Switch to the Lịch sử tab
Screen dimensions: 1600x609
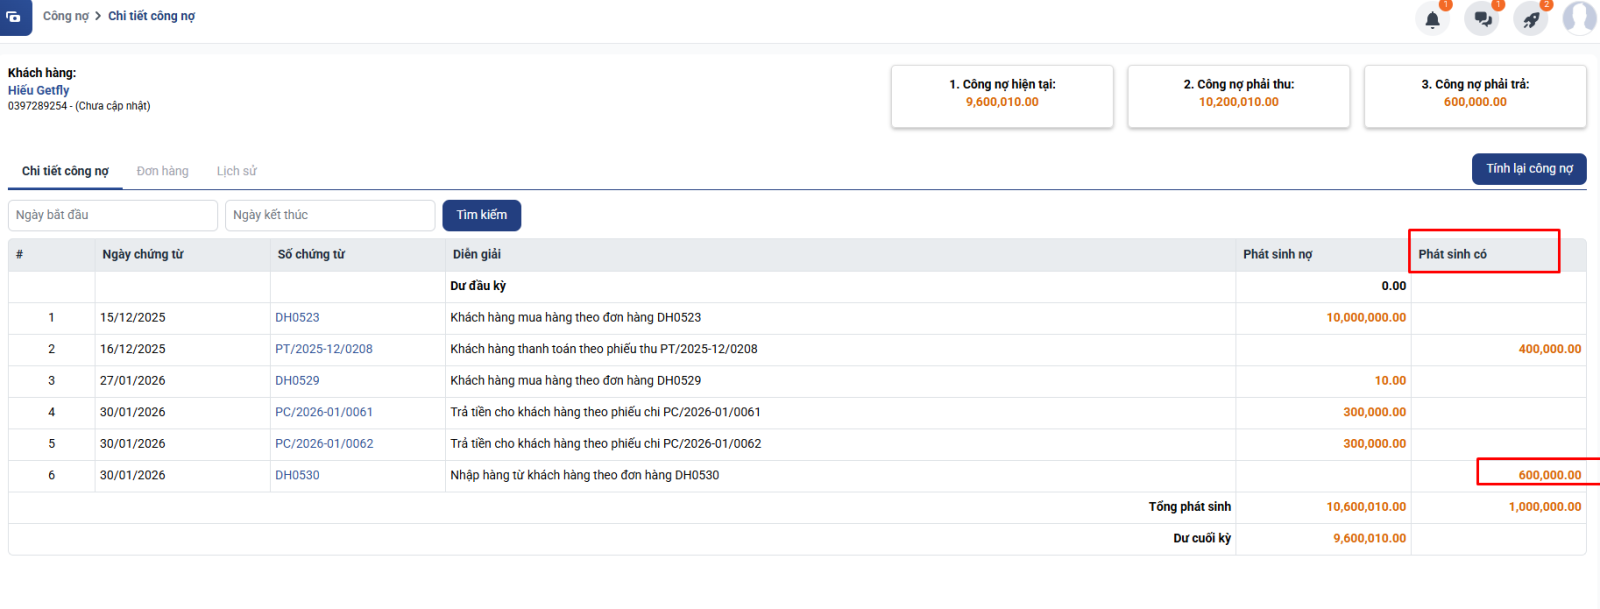tap(236, 171)
